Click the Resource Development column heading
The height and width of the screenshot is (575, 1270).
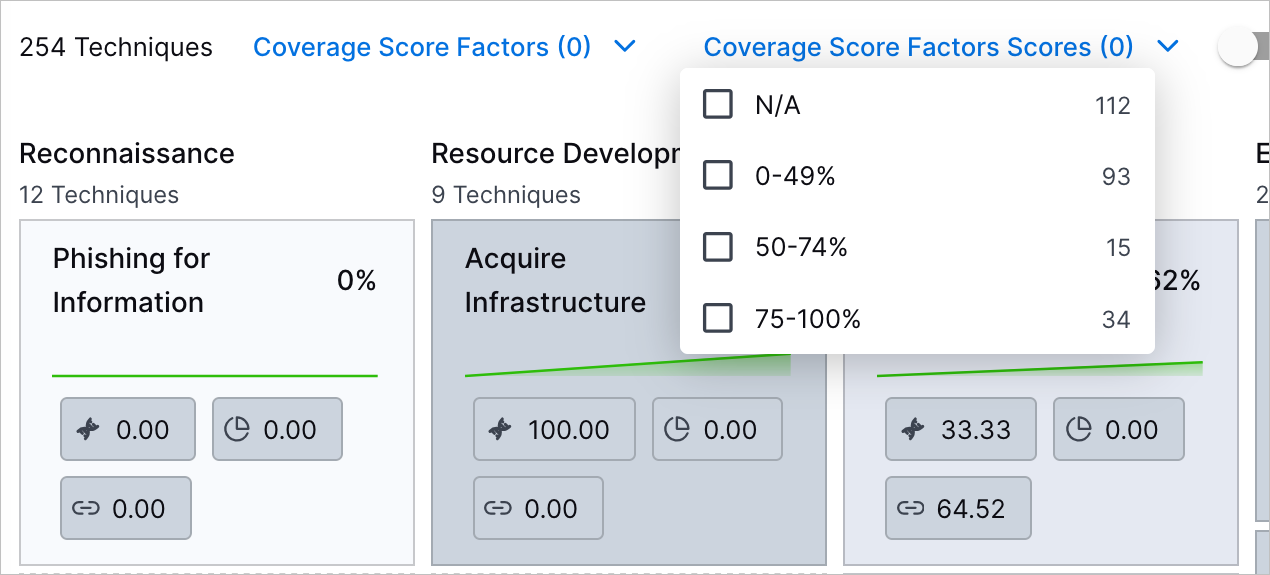[x=555, y=153]
